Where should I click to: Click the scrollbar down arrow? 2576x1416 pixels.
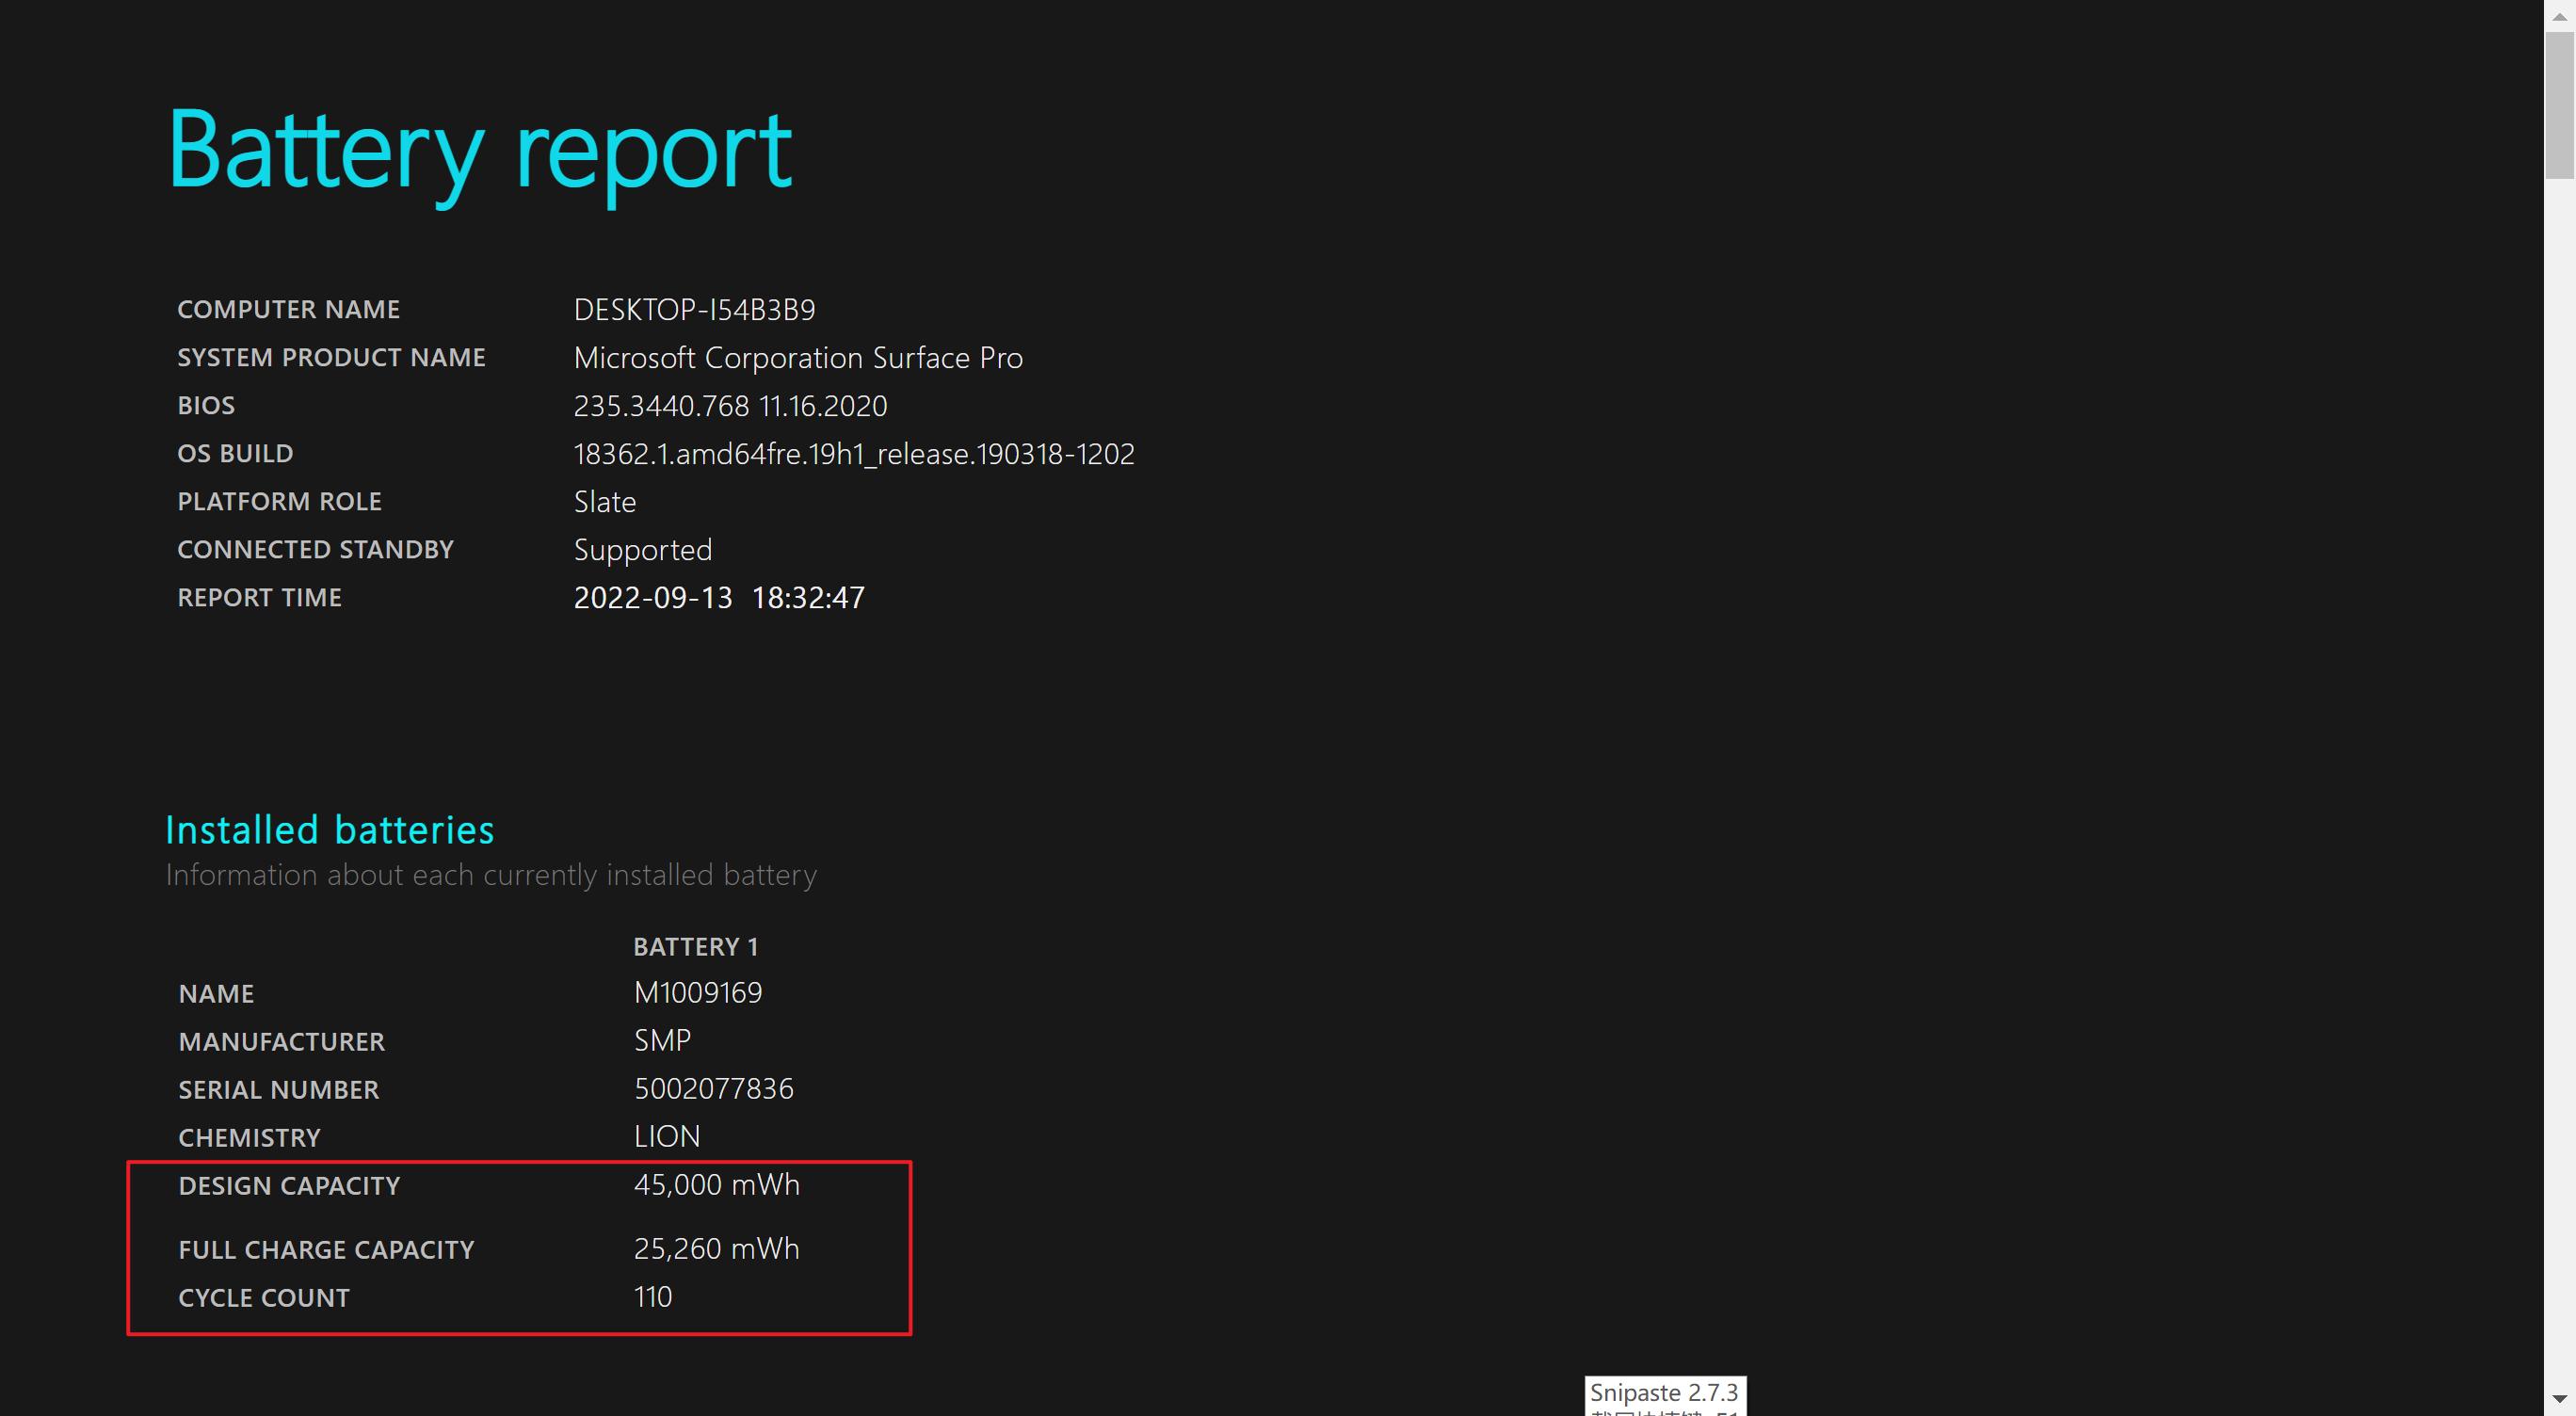[2559, 1399]
